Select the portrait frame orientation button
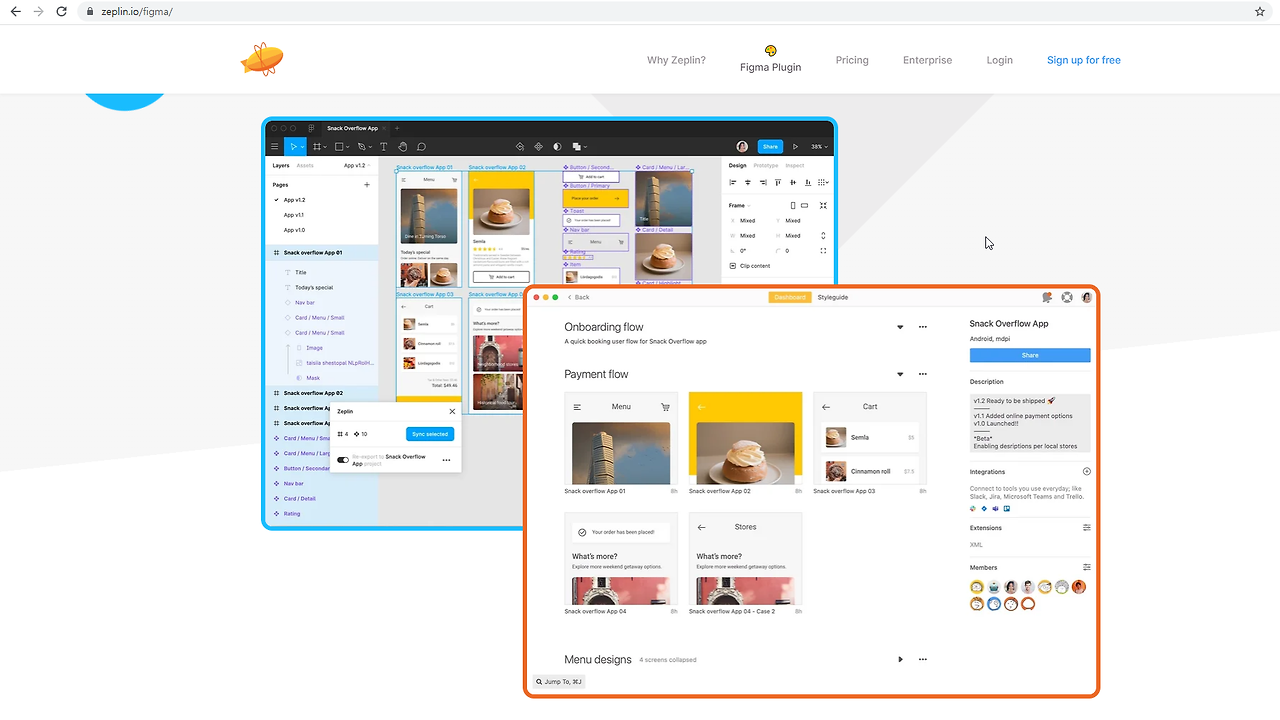The height and width of the screenshot is (720, 1280). [x=793, y=205]
